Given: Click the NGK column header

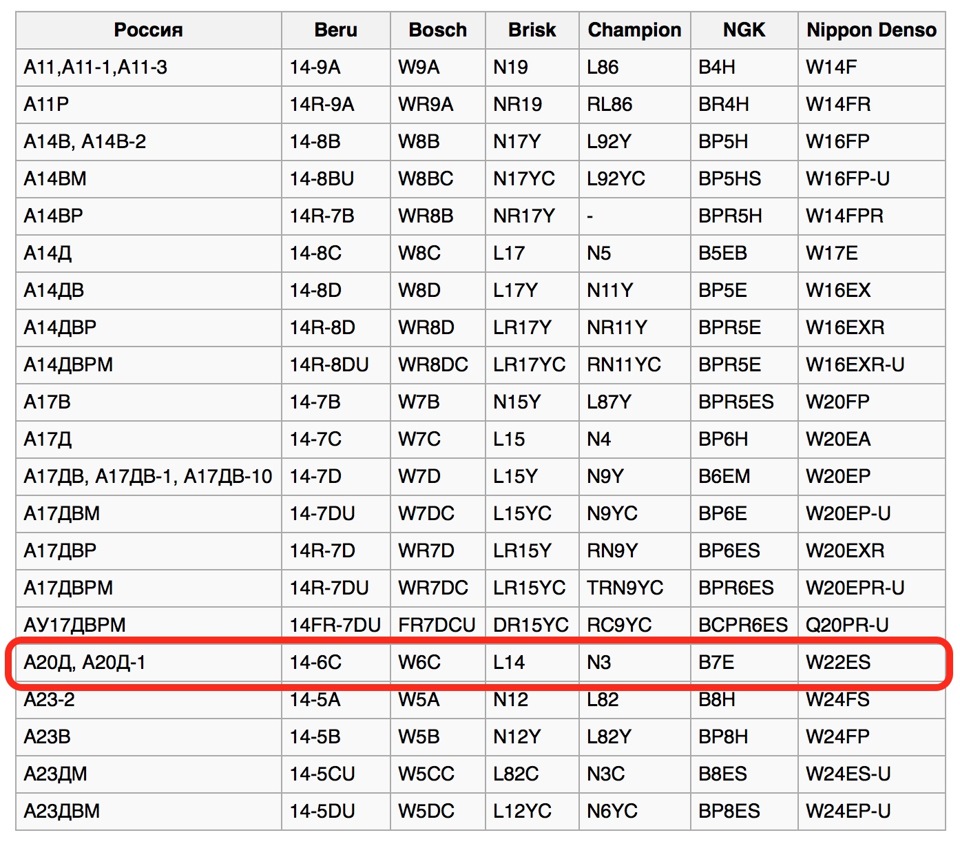Looking at the screenshot, I should click(744, 30).
